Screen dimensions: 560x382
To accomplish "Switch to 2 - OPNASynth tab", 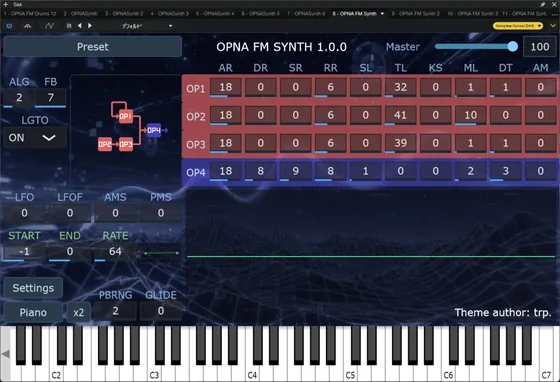I will pyautogui.click(x=80, y=14).
